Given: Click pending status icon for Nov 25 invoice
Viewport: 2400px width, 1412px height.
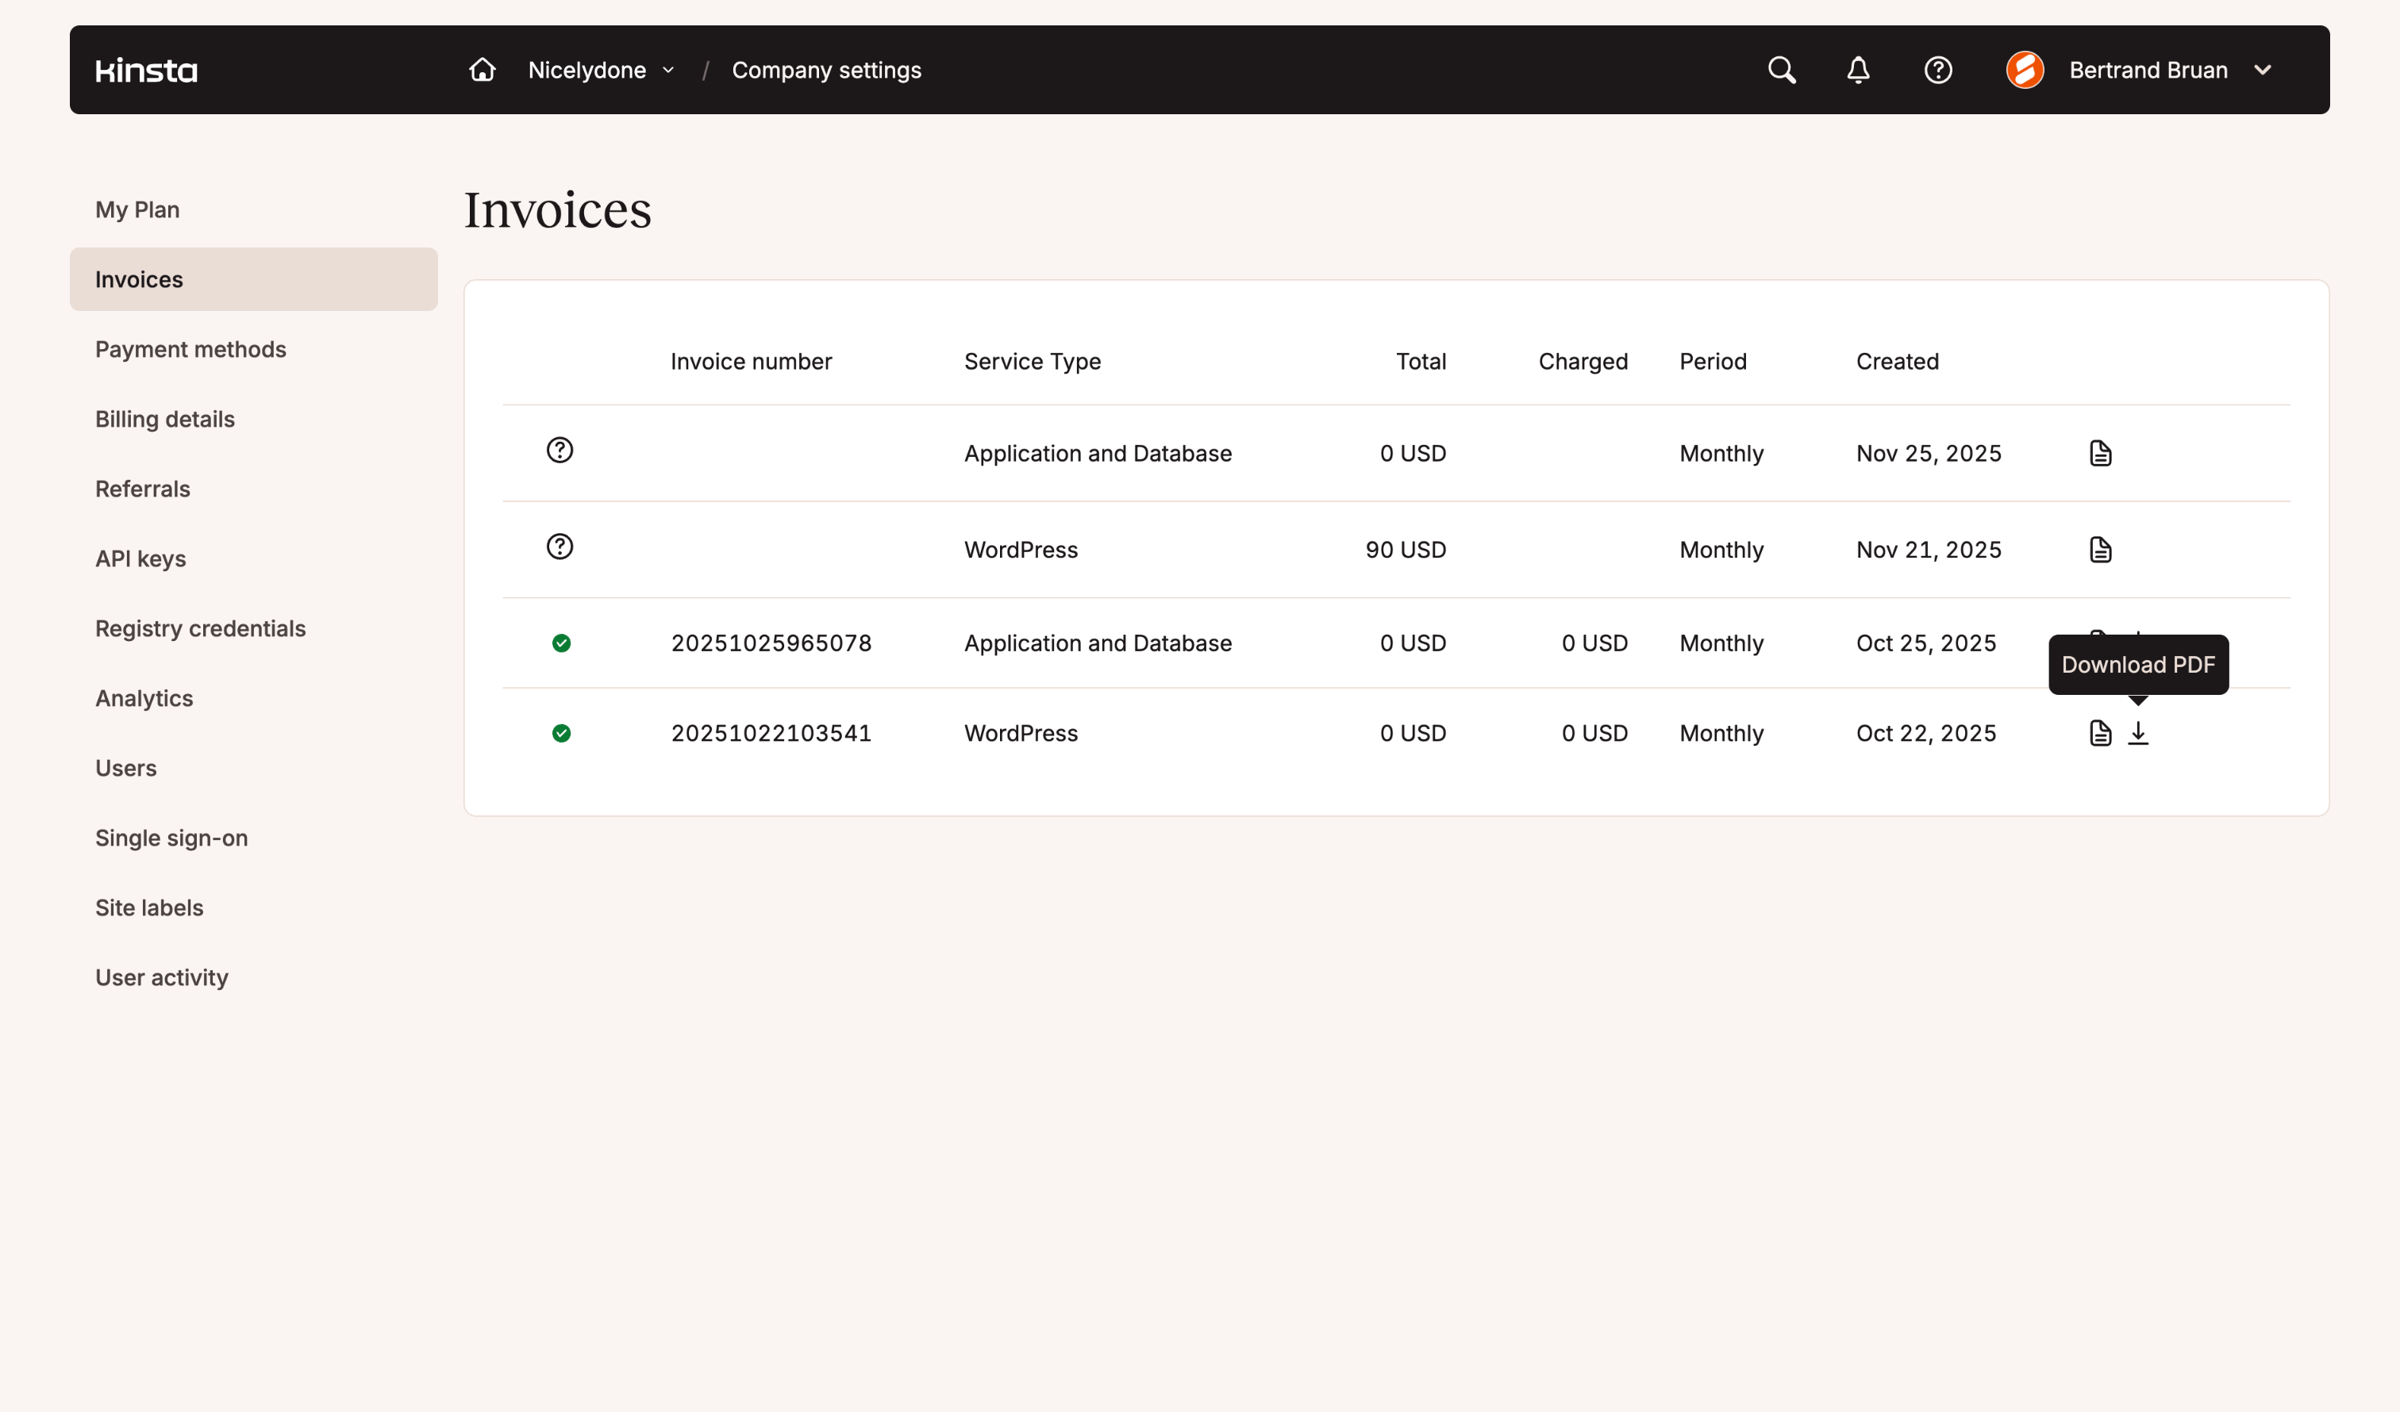Looking at the screenshot, I should click(x=560, y=450).
